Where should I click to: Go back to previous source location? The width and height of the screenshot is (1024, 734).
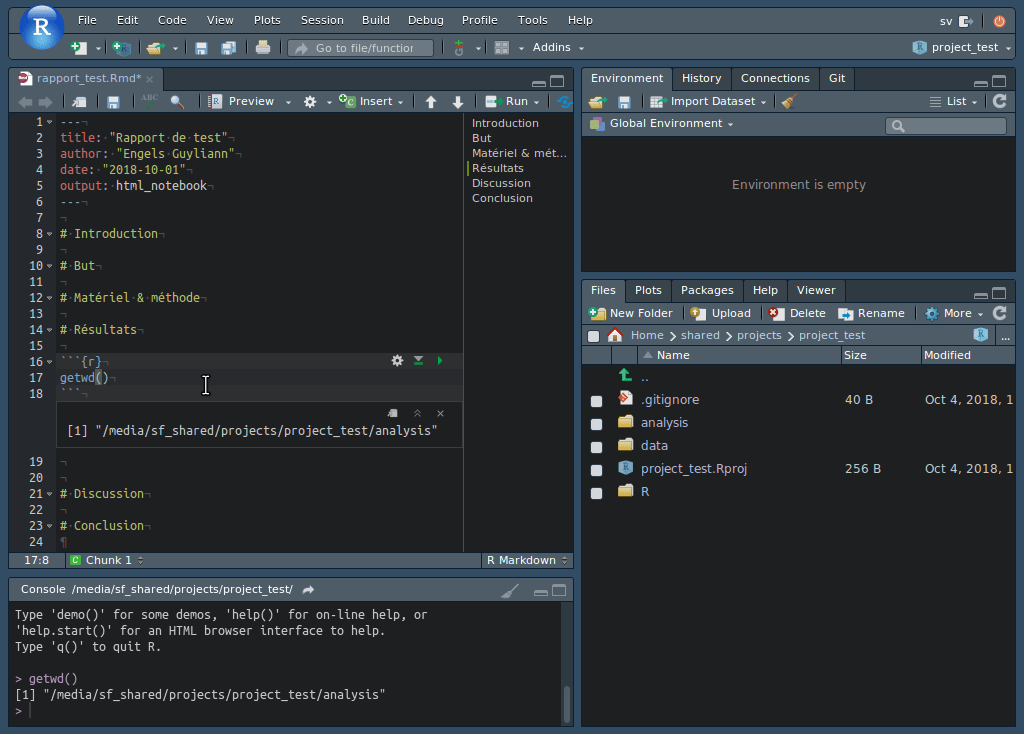(25, 102)
